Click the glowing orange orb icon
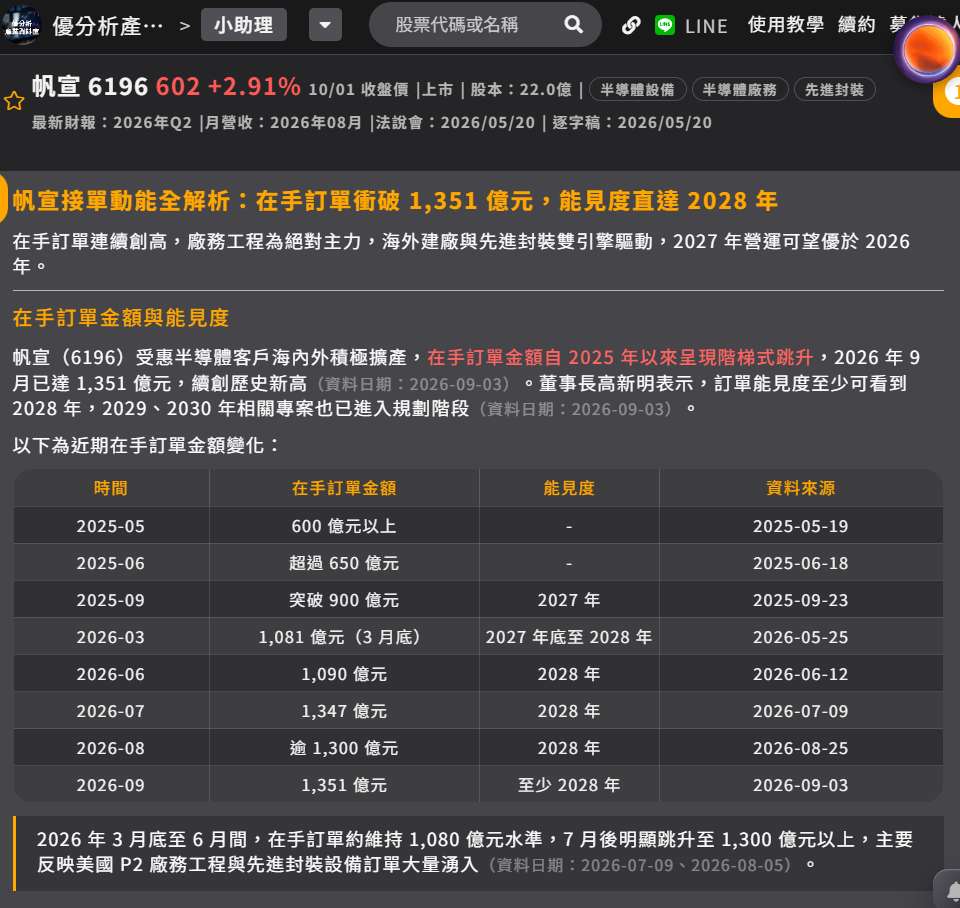The image size is (960, 908). coord(927,51)
